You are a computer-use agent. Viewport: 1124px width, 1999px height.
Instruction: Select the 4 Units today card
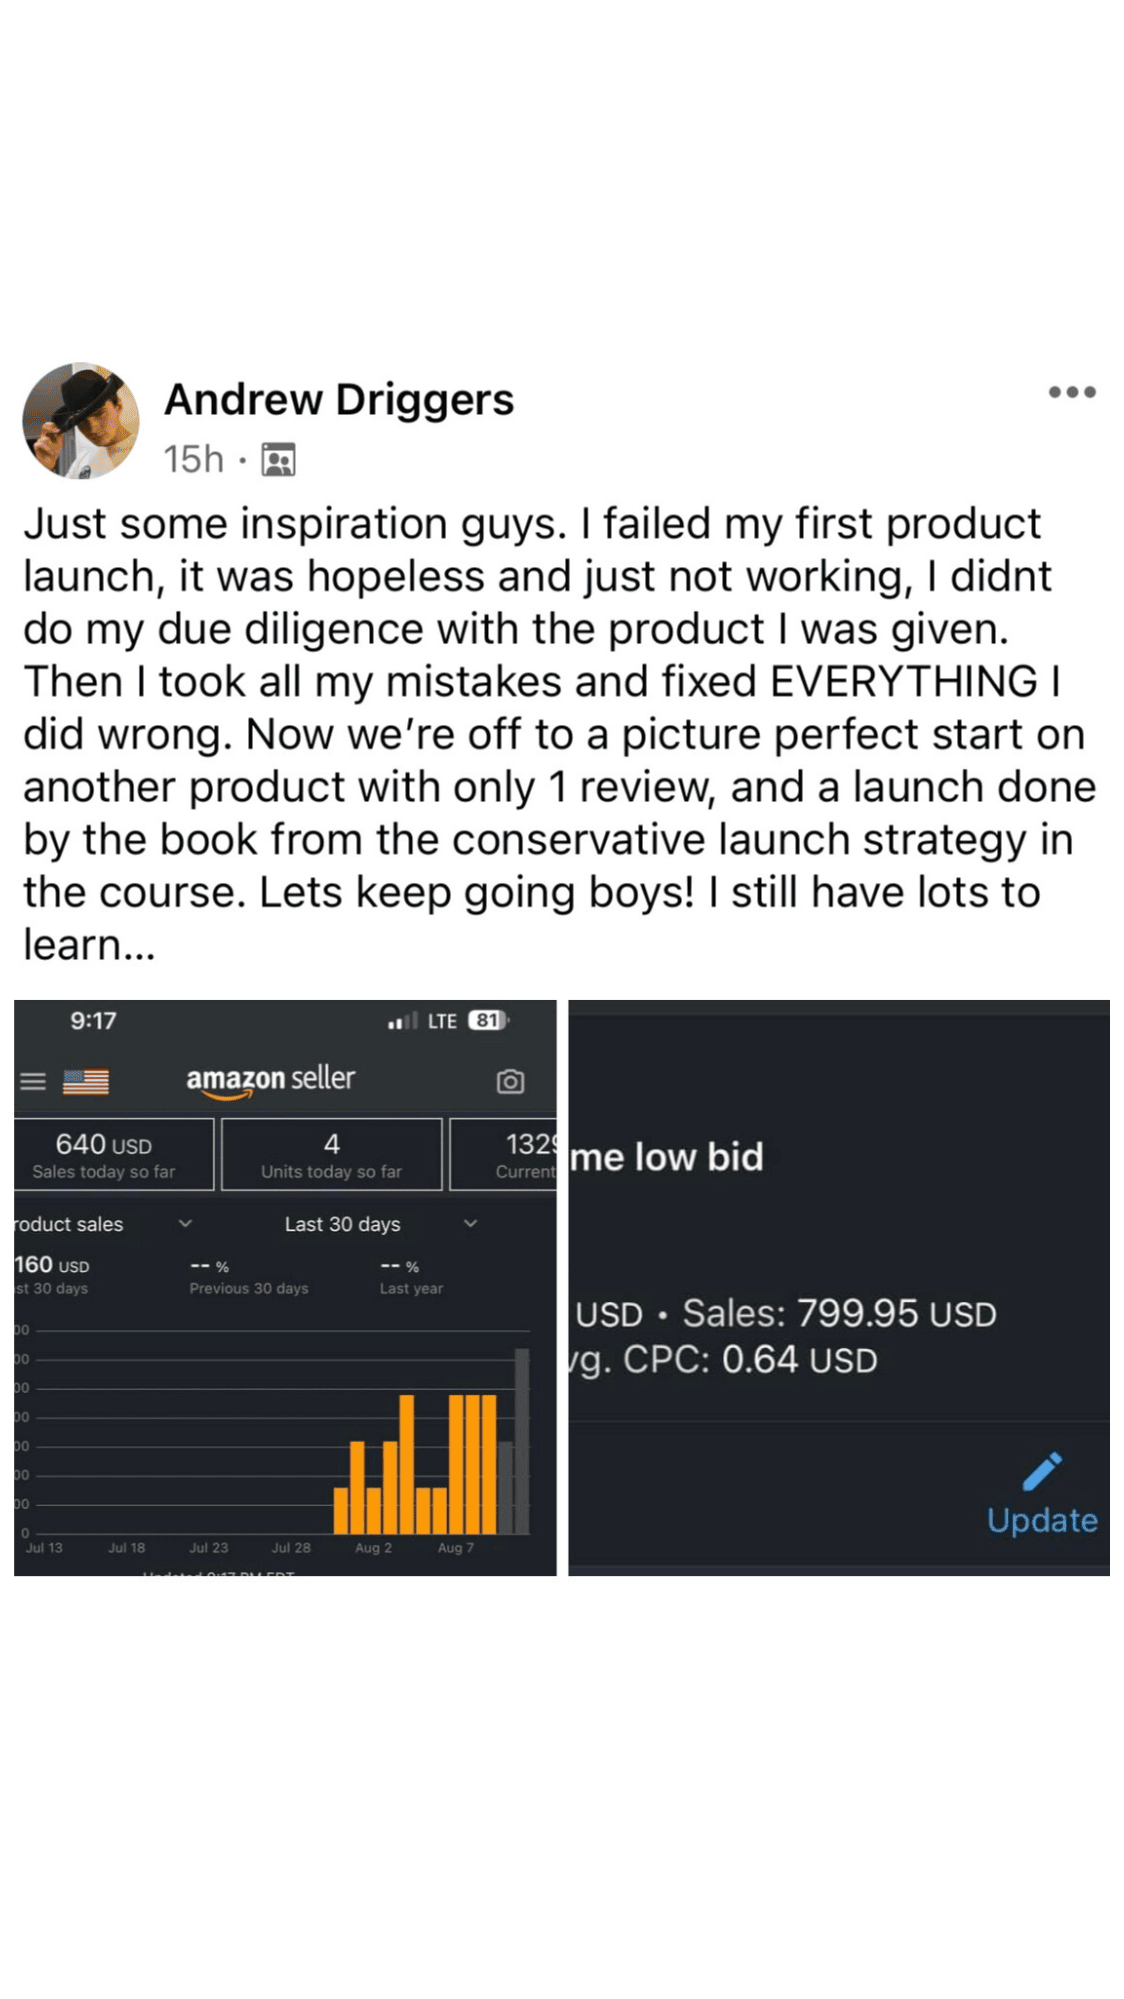point(331,1155)
